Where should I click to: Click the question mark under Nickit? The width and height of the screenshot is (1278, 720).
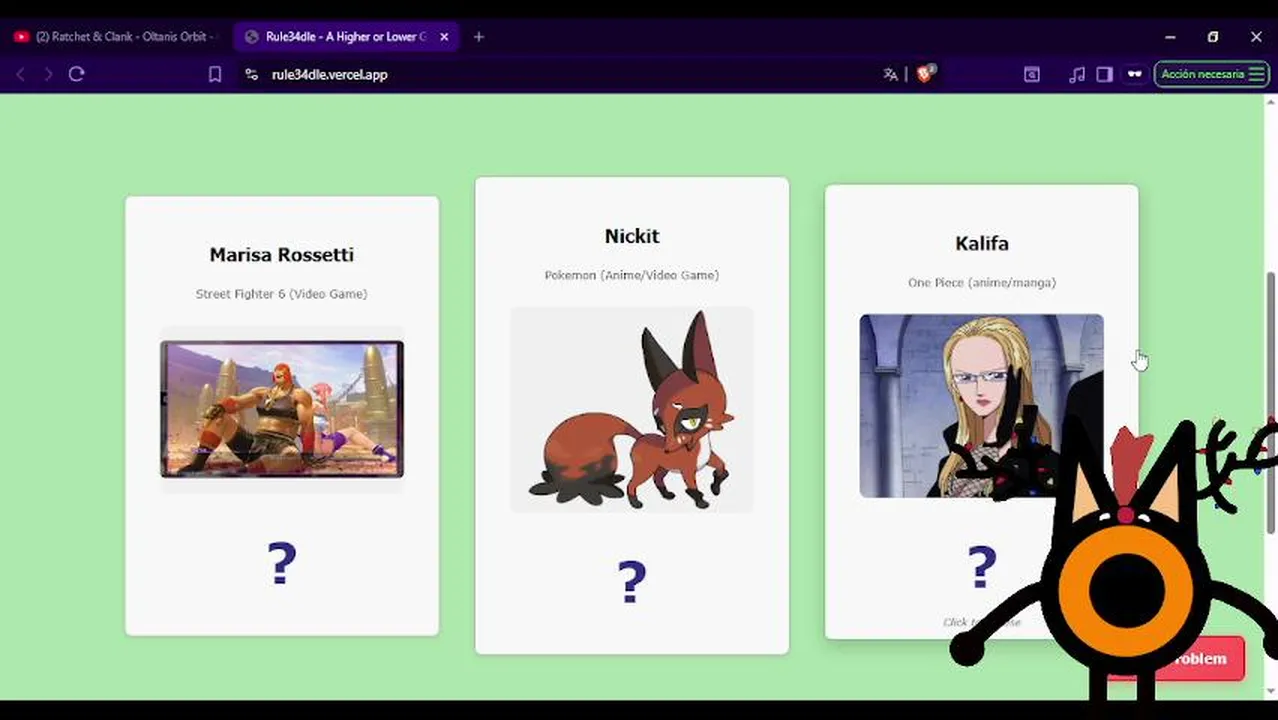pyautogui.click(x=632, y=582)
